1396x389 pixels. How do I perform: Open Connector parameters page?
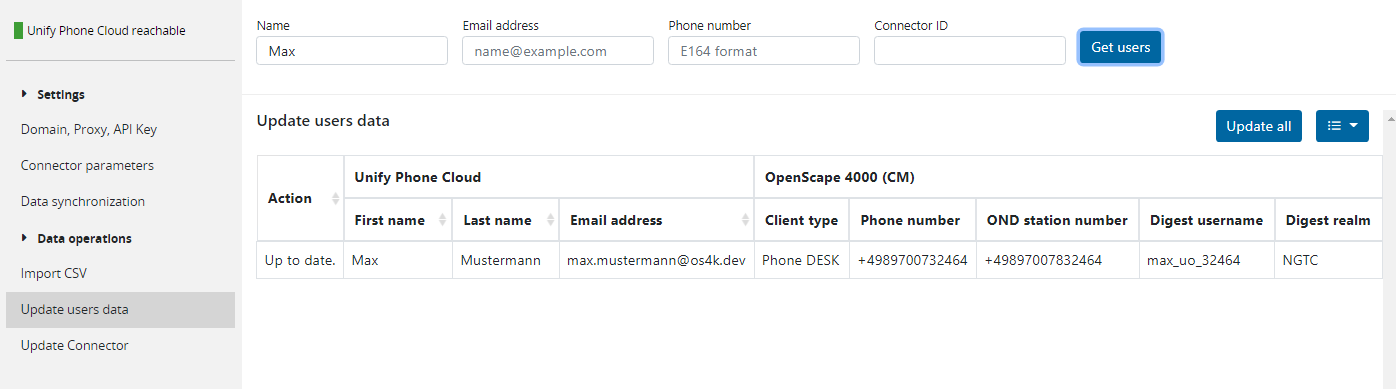[x=87, y=166]
